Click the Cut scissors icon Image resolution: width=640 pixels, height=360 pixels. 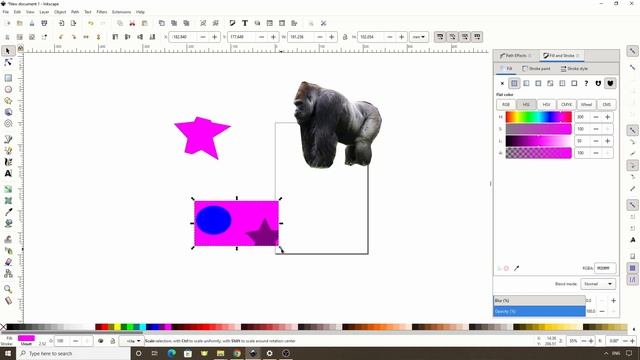(132, 23)
